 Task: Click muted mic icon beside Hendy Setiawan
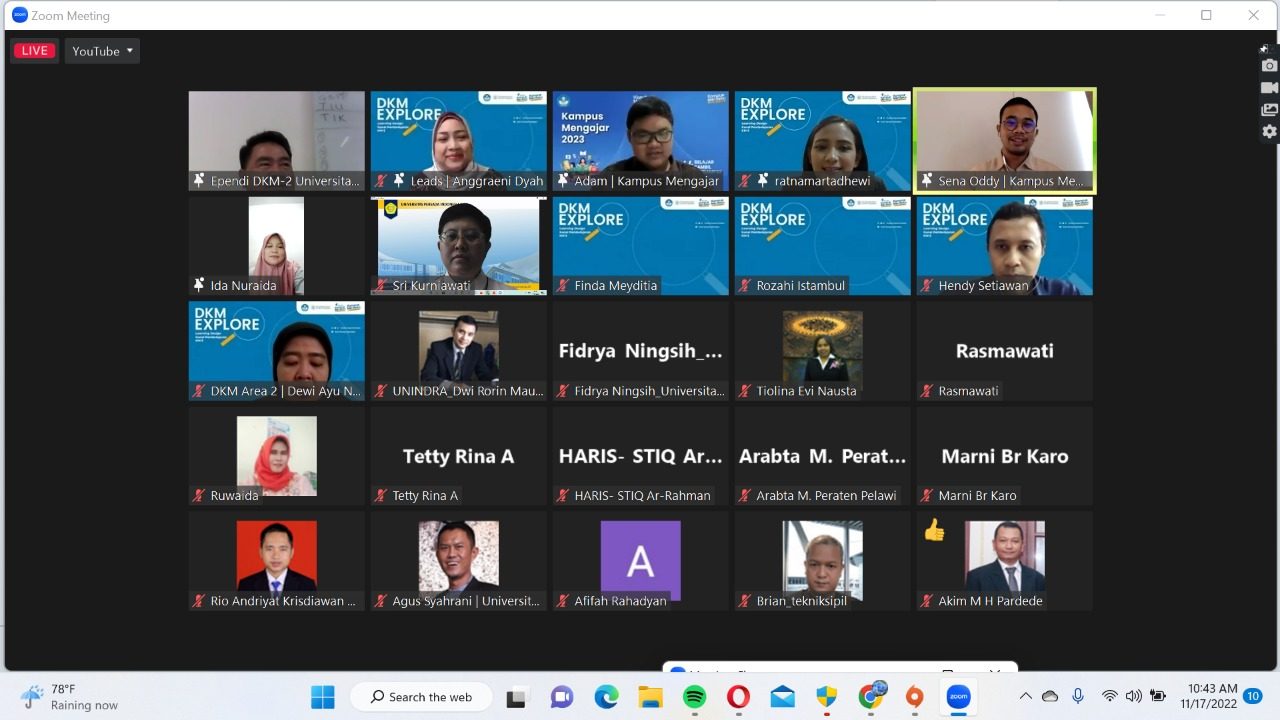point(927,286)
